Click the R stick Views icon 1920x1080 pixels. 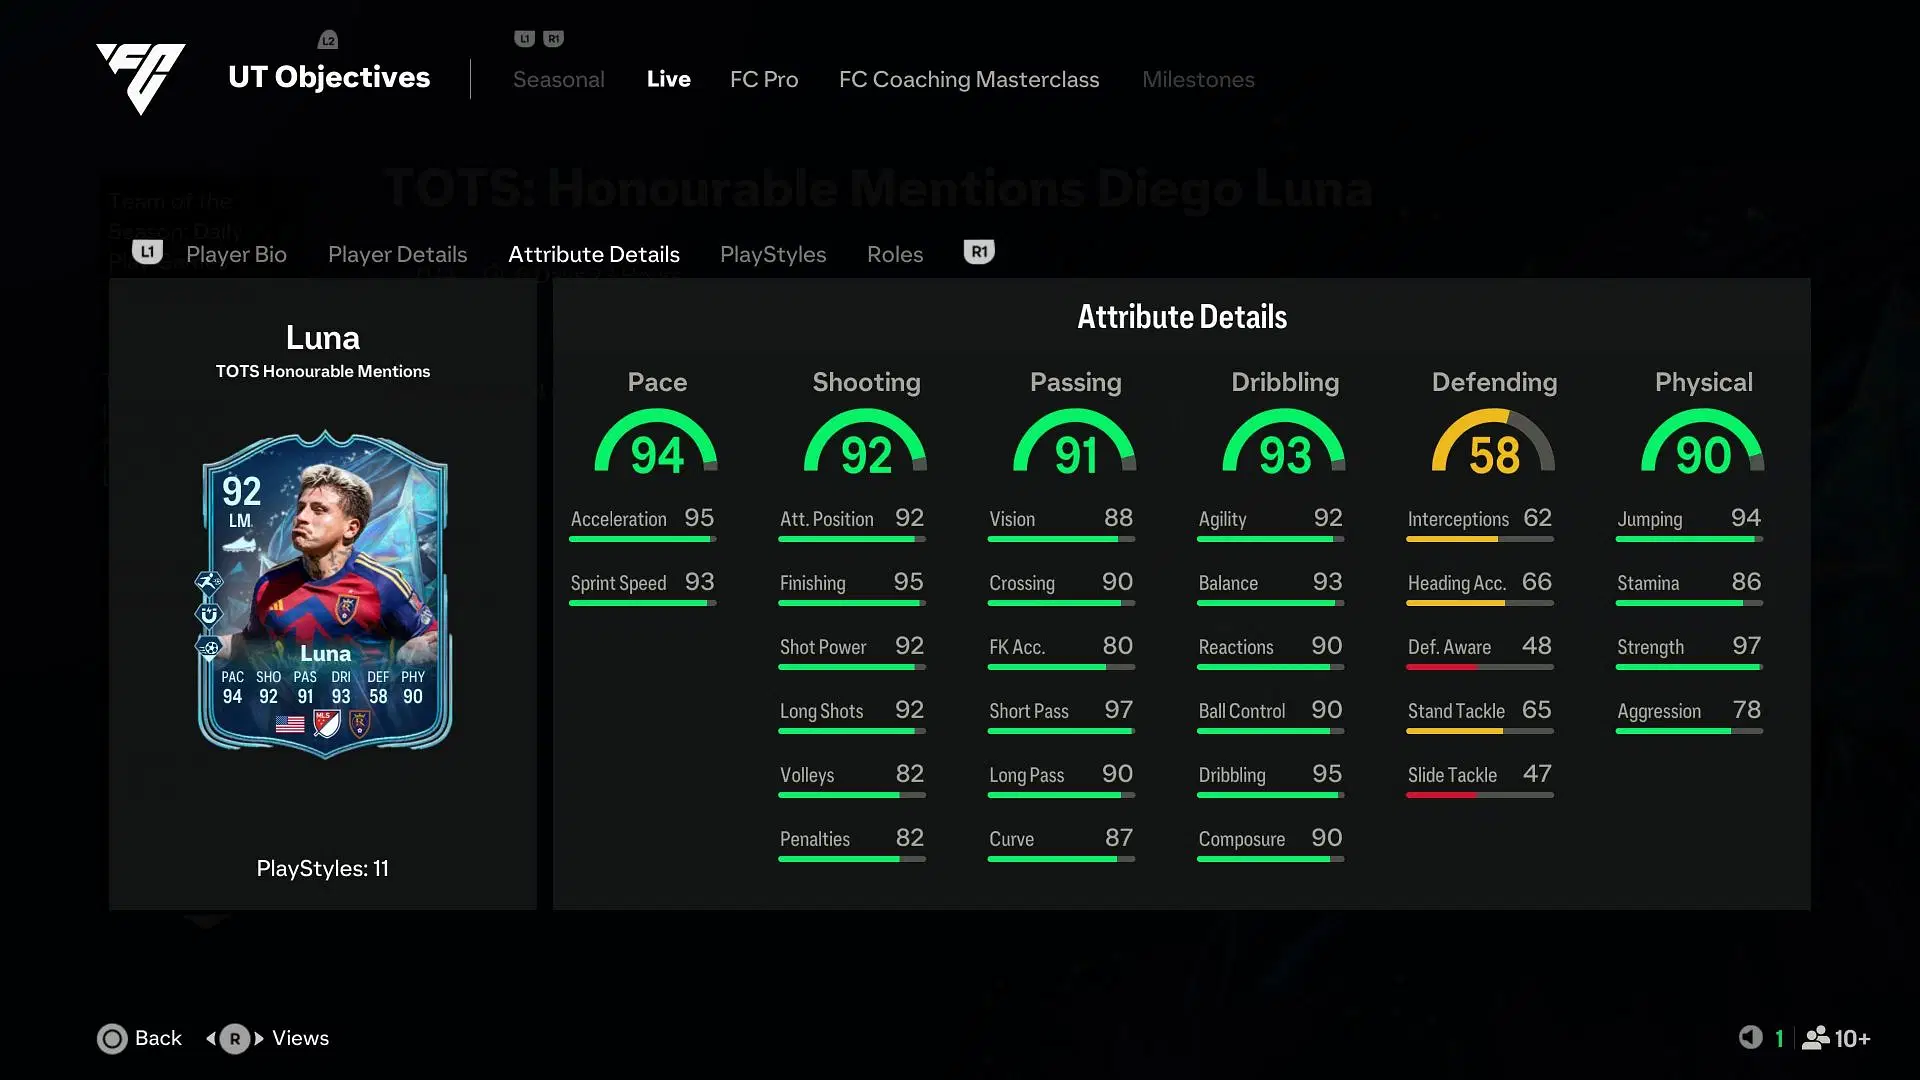(235, 1039)
